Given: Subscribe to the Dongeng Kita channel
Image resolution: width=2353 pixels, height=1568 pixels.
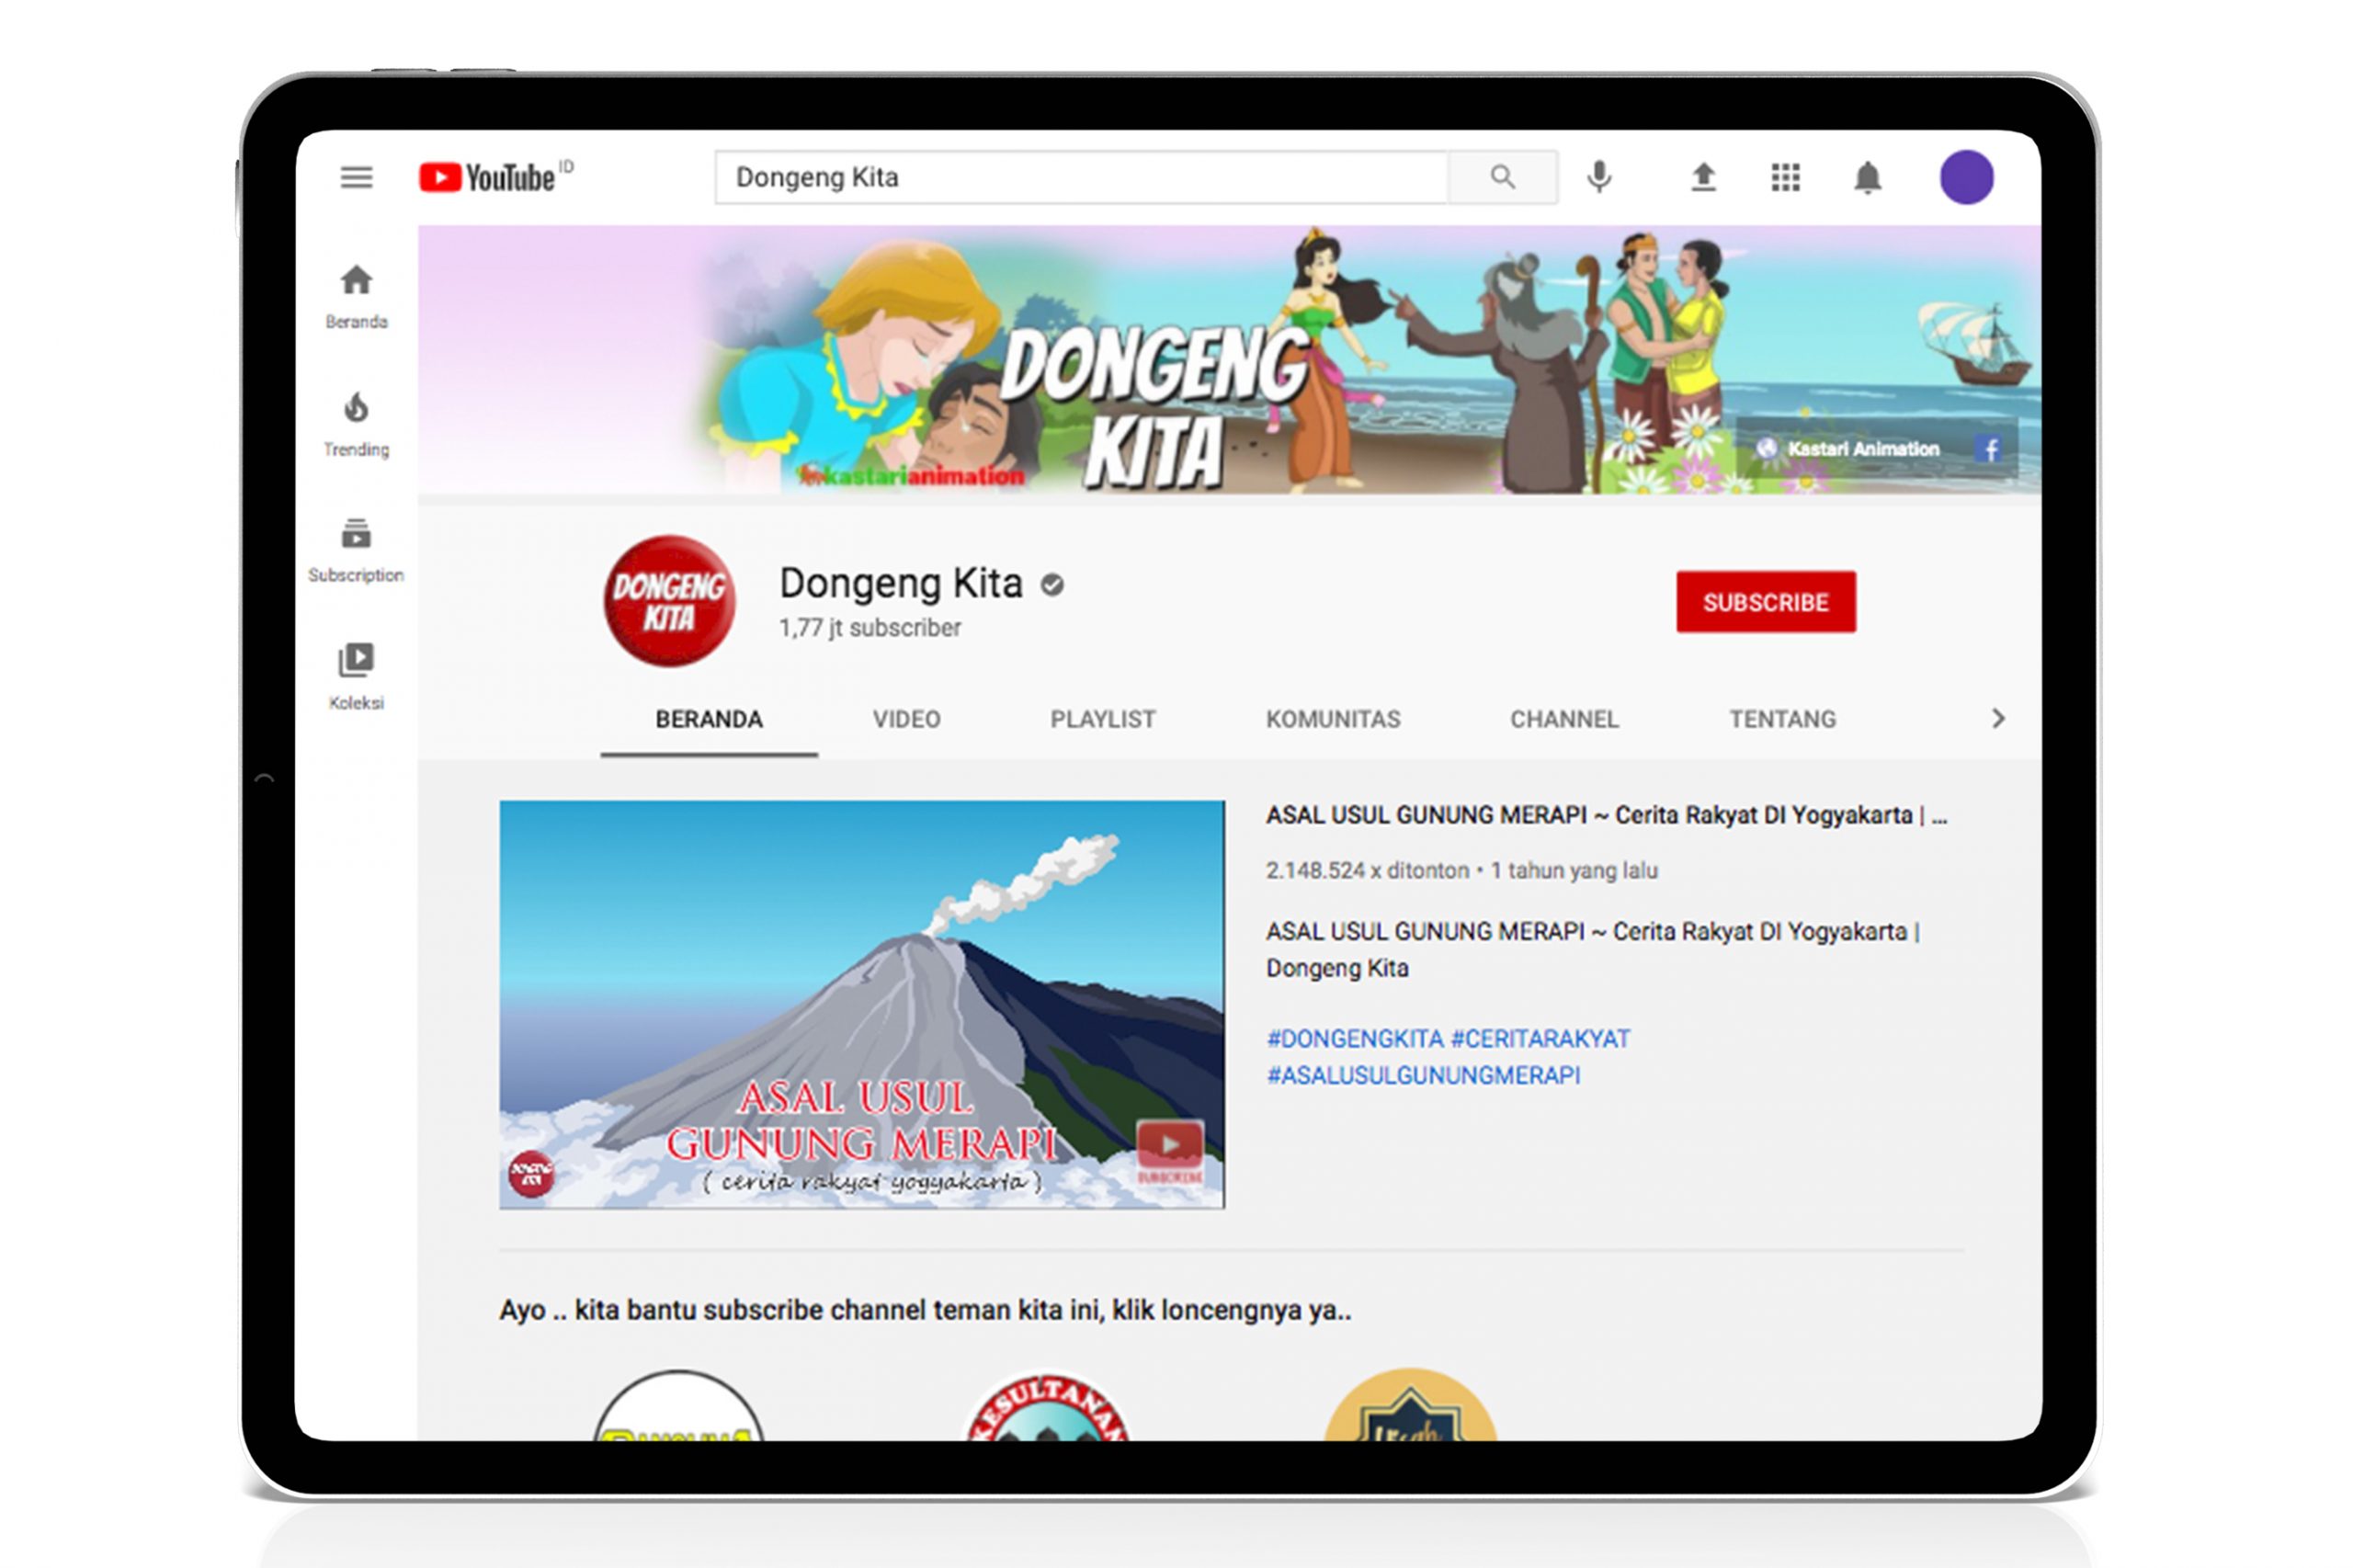Looking at the screenshot, I should pyautogui.click(x=1765, y=602).
